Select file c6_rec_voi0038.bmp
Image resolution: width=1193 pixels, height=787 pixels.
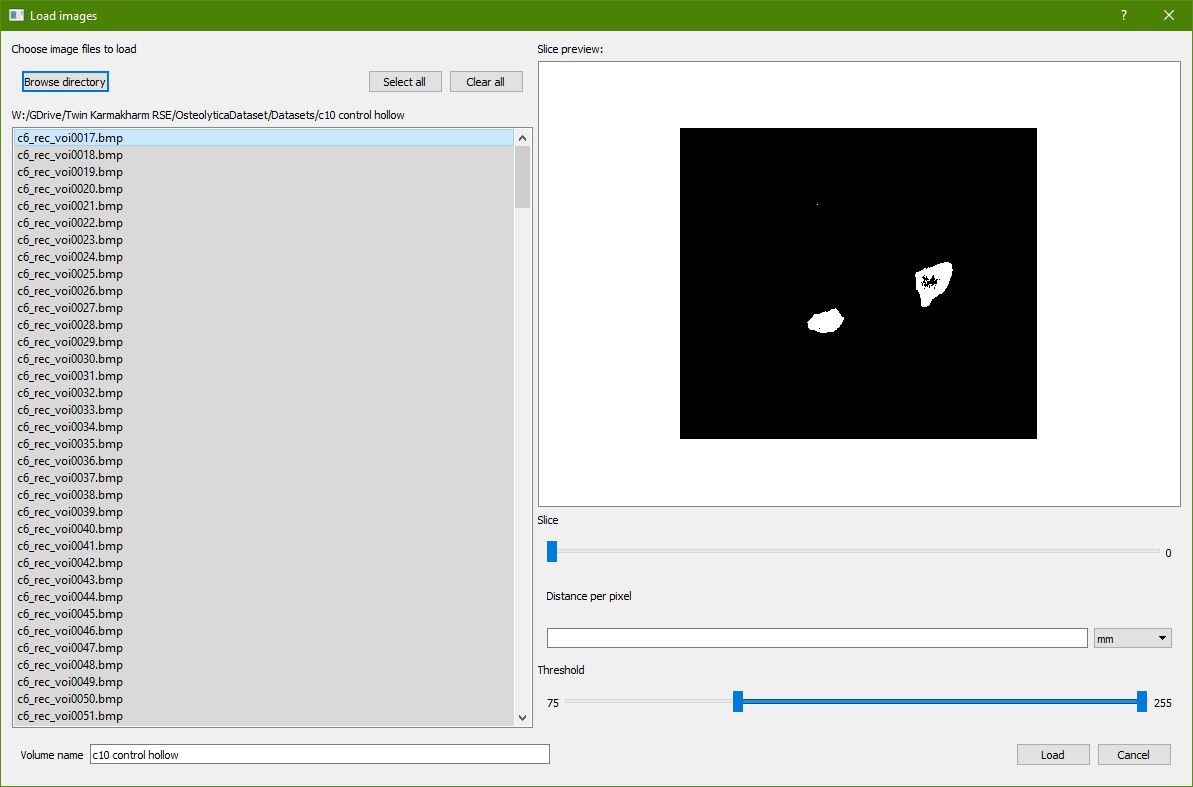click(263, 495)
